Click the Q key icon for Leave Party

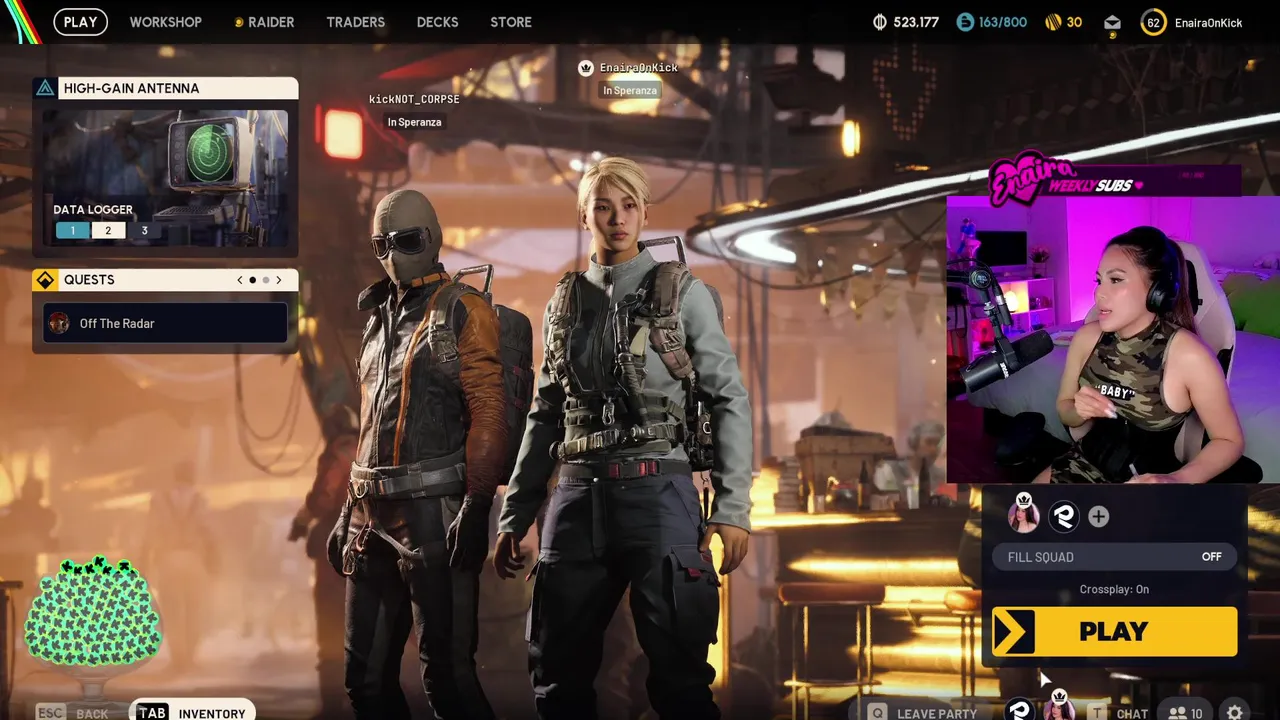877,713
